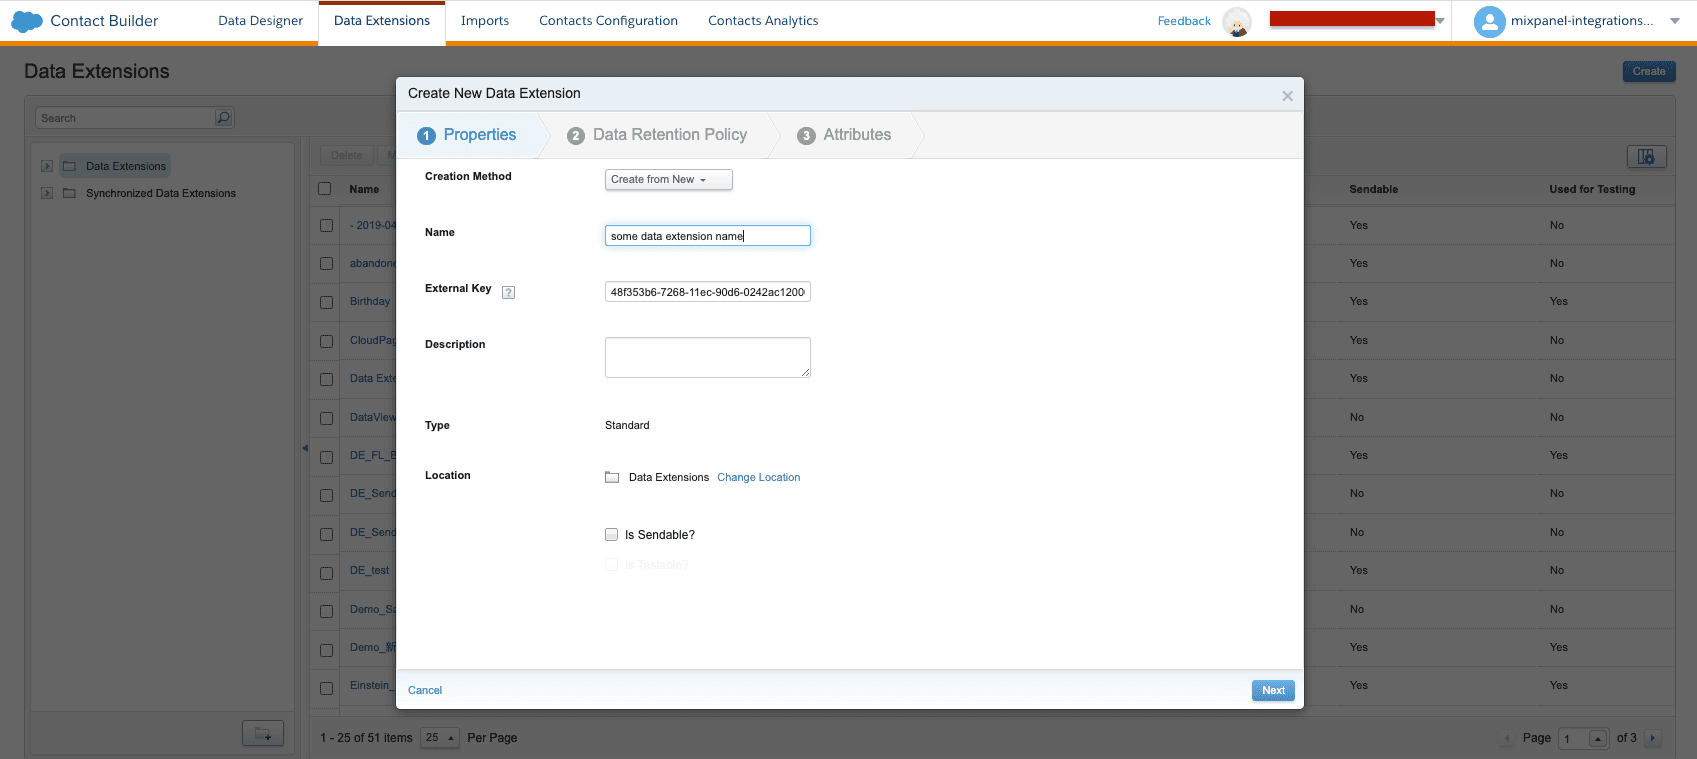Click the folder icon beside Location
The width and height of the screenshot is (1697, 759).
click(612, 477)
